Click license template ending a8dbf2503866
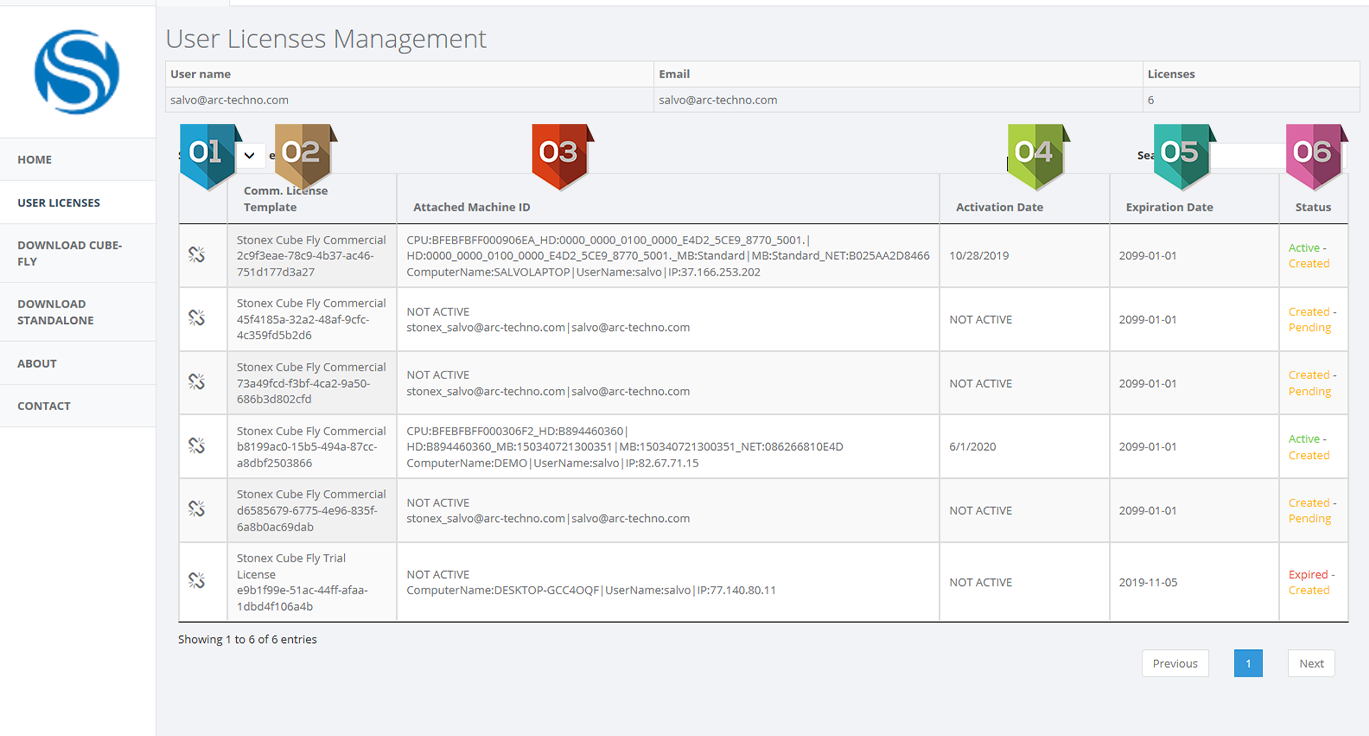Screen dimensions: 1369x736 coord(311,447)
